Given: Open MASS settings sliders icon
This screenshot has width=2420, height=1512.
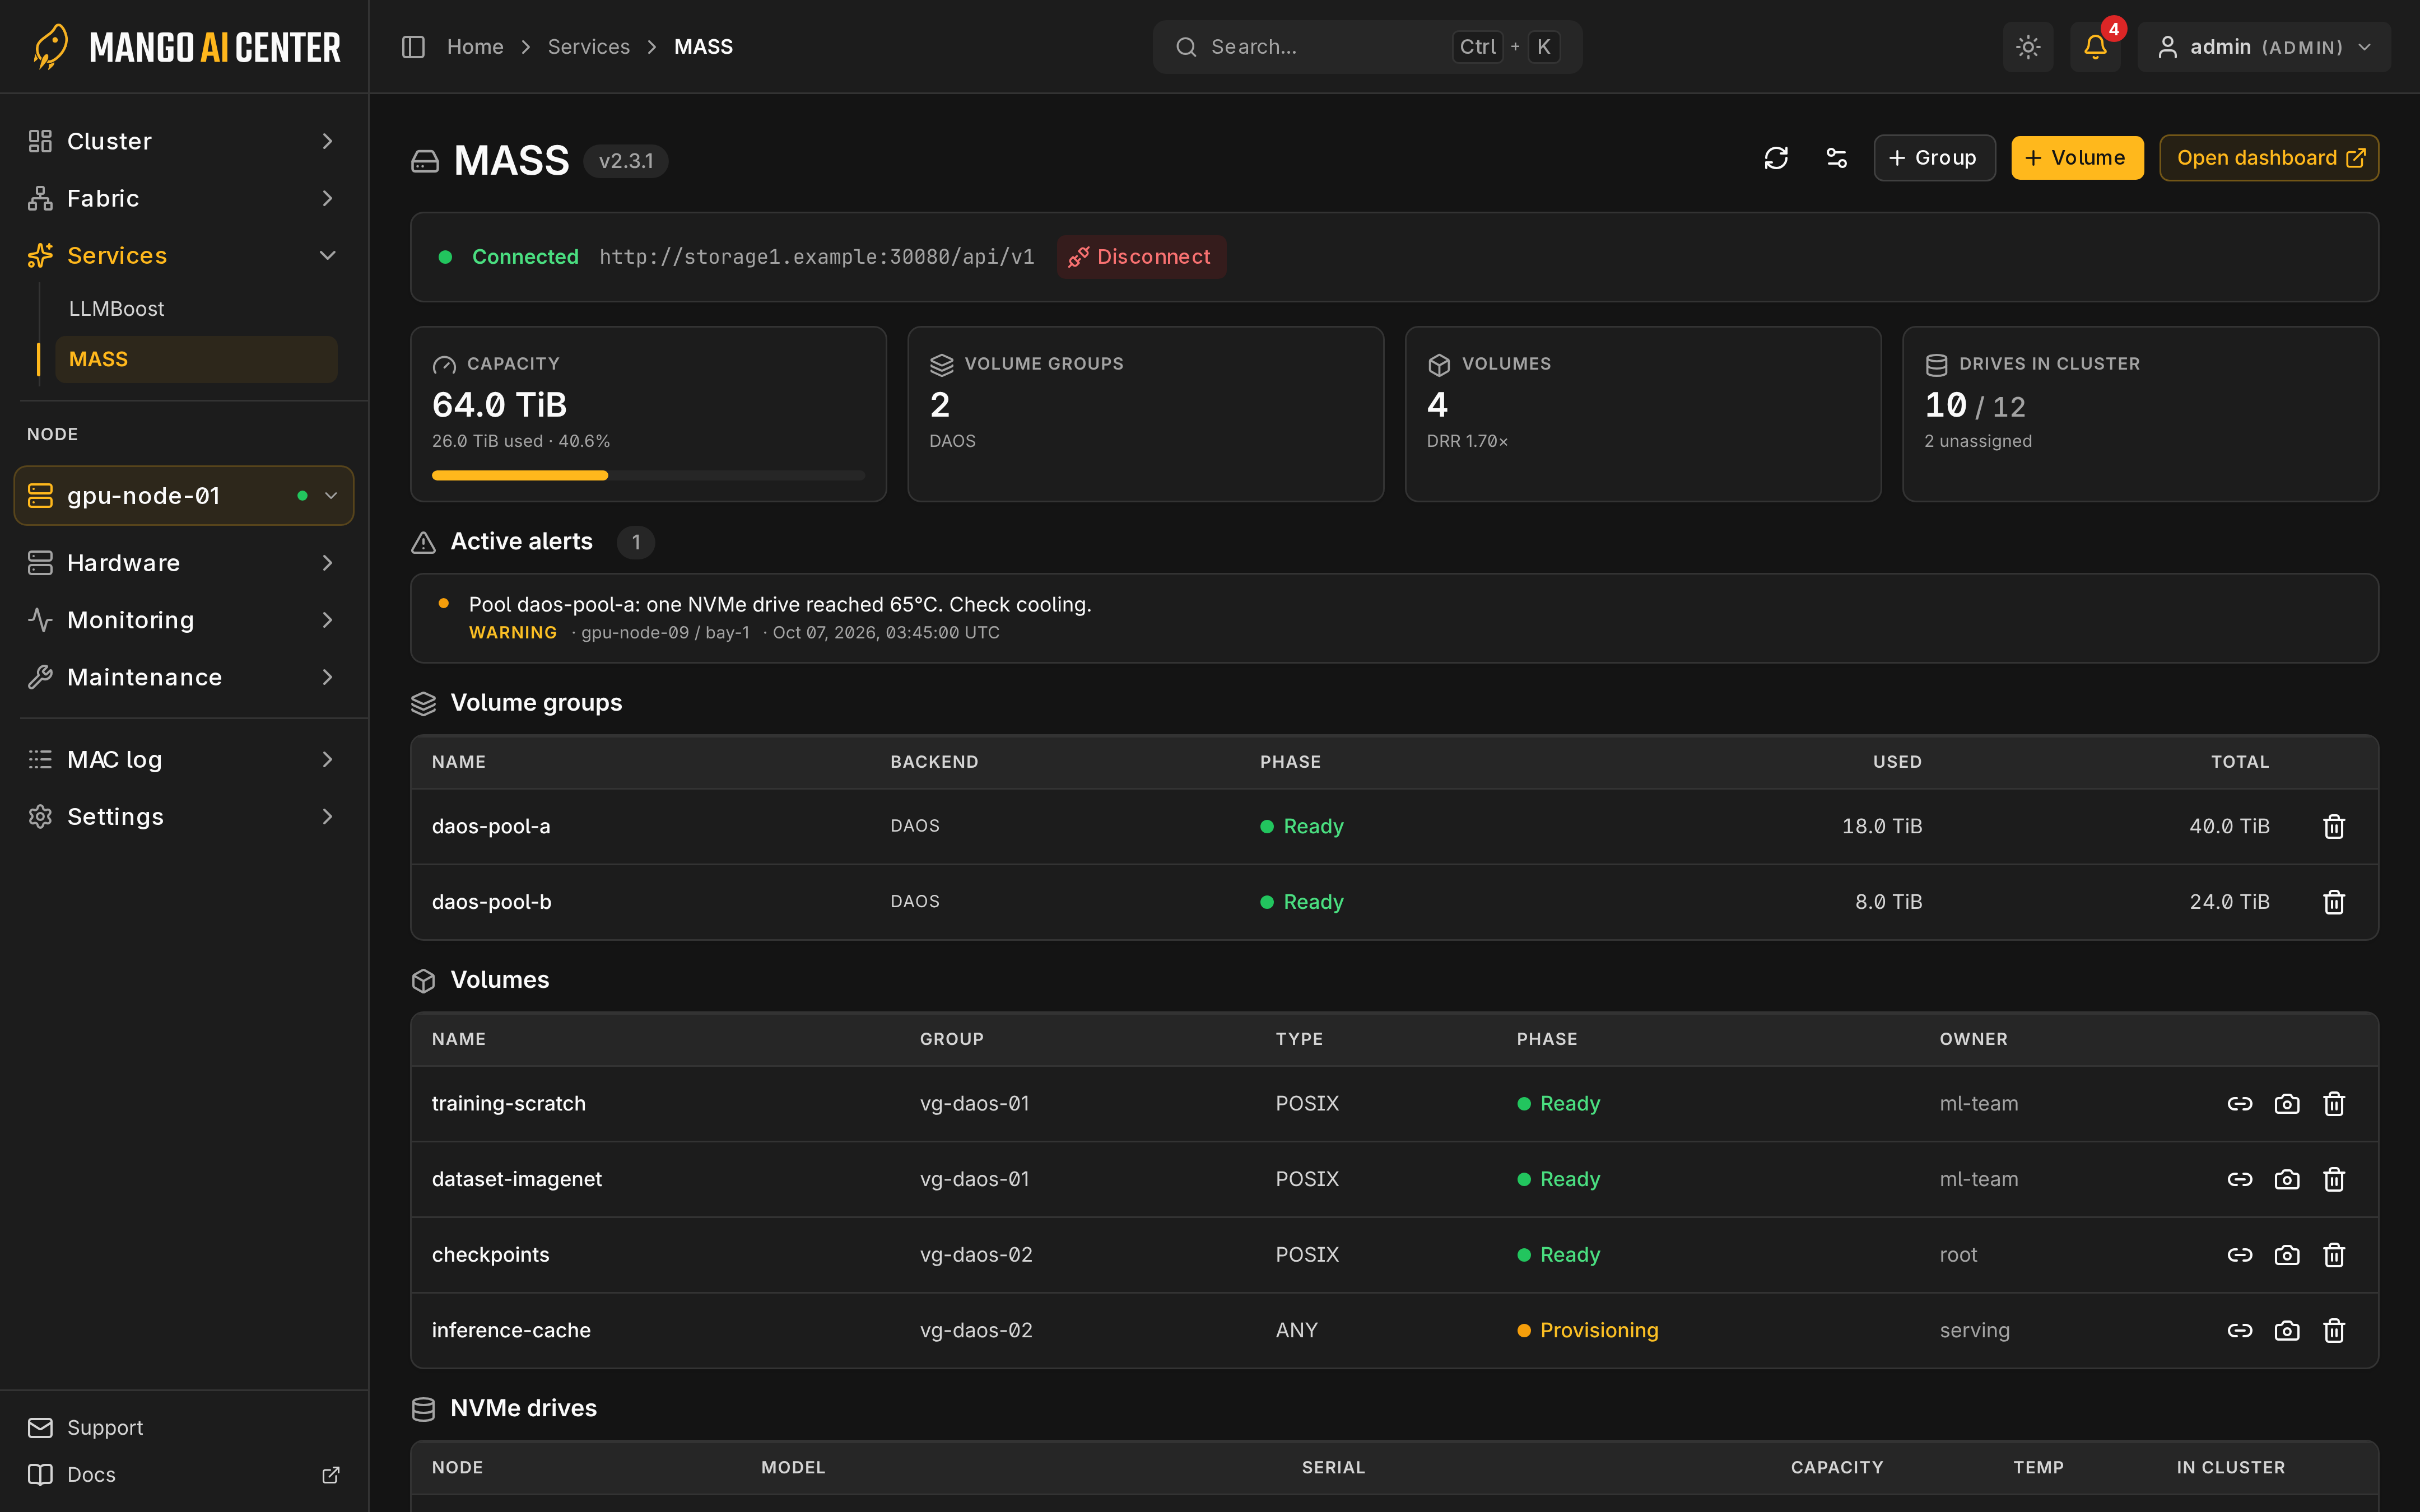Looking at the screenshot, I should point(1836,158).
